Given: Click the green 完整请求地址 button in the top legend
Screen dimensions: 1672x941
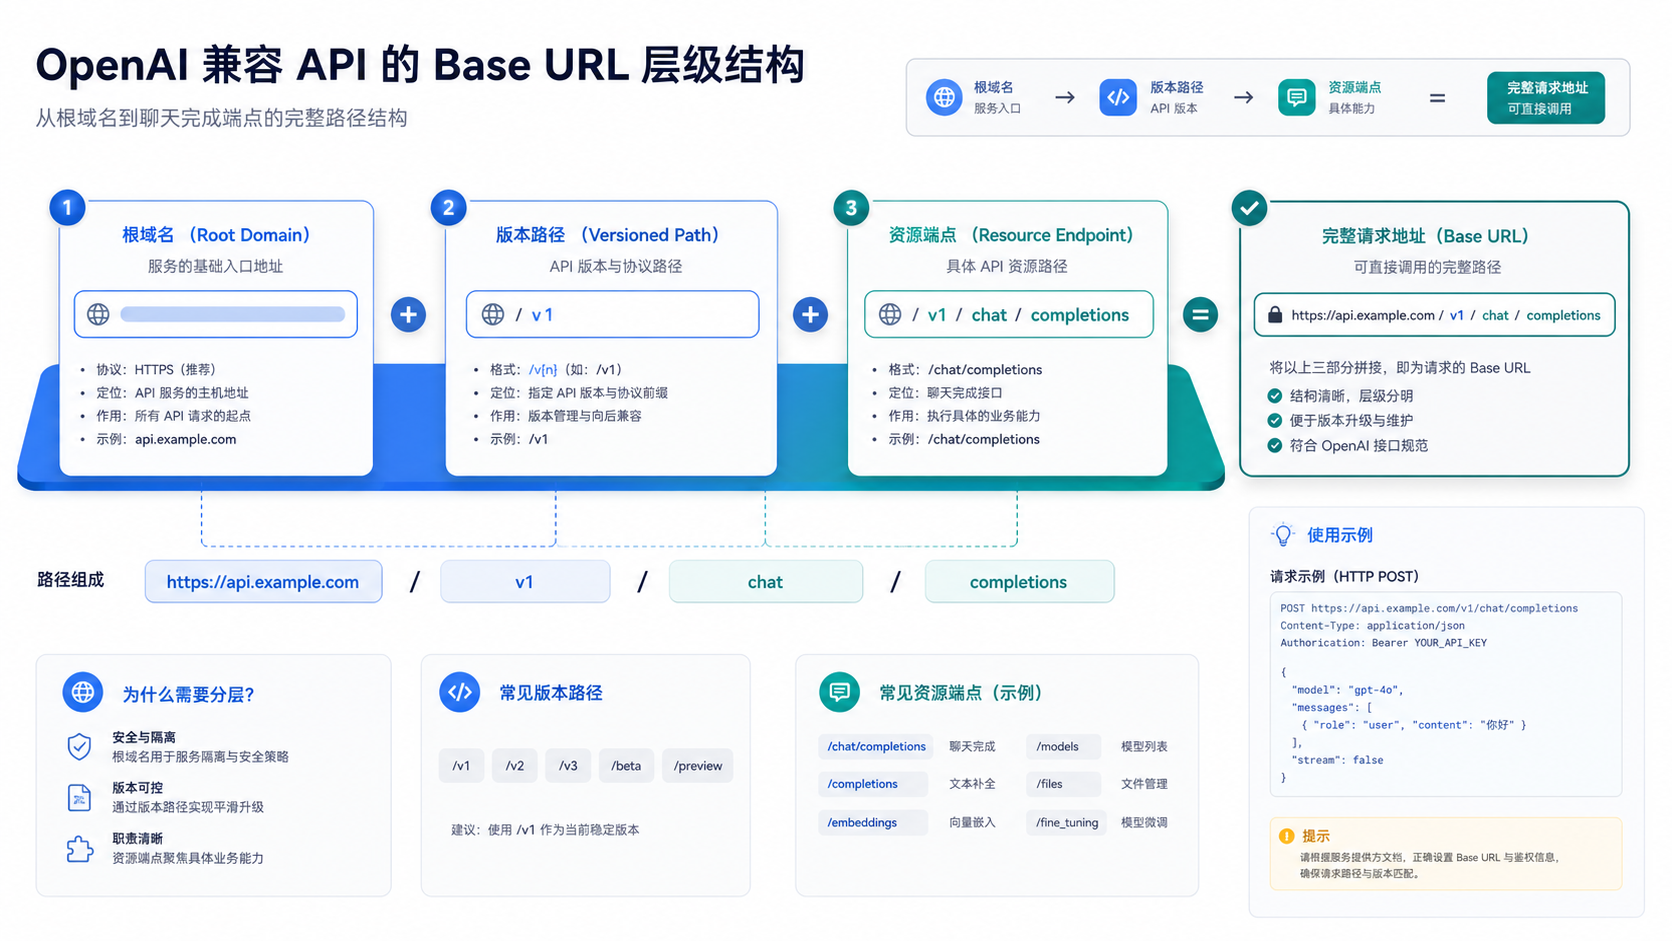Looking at the screenshot, I should 1545,98.
